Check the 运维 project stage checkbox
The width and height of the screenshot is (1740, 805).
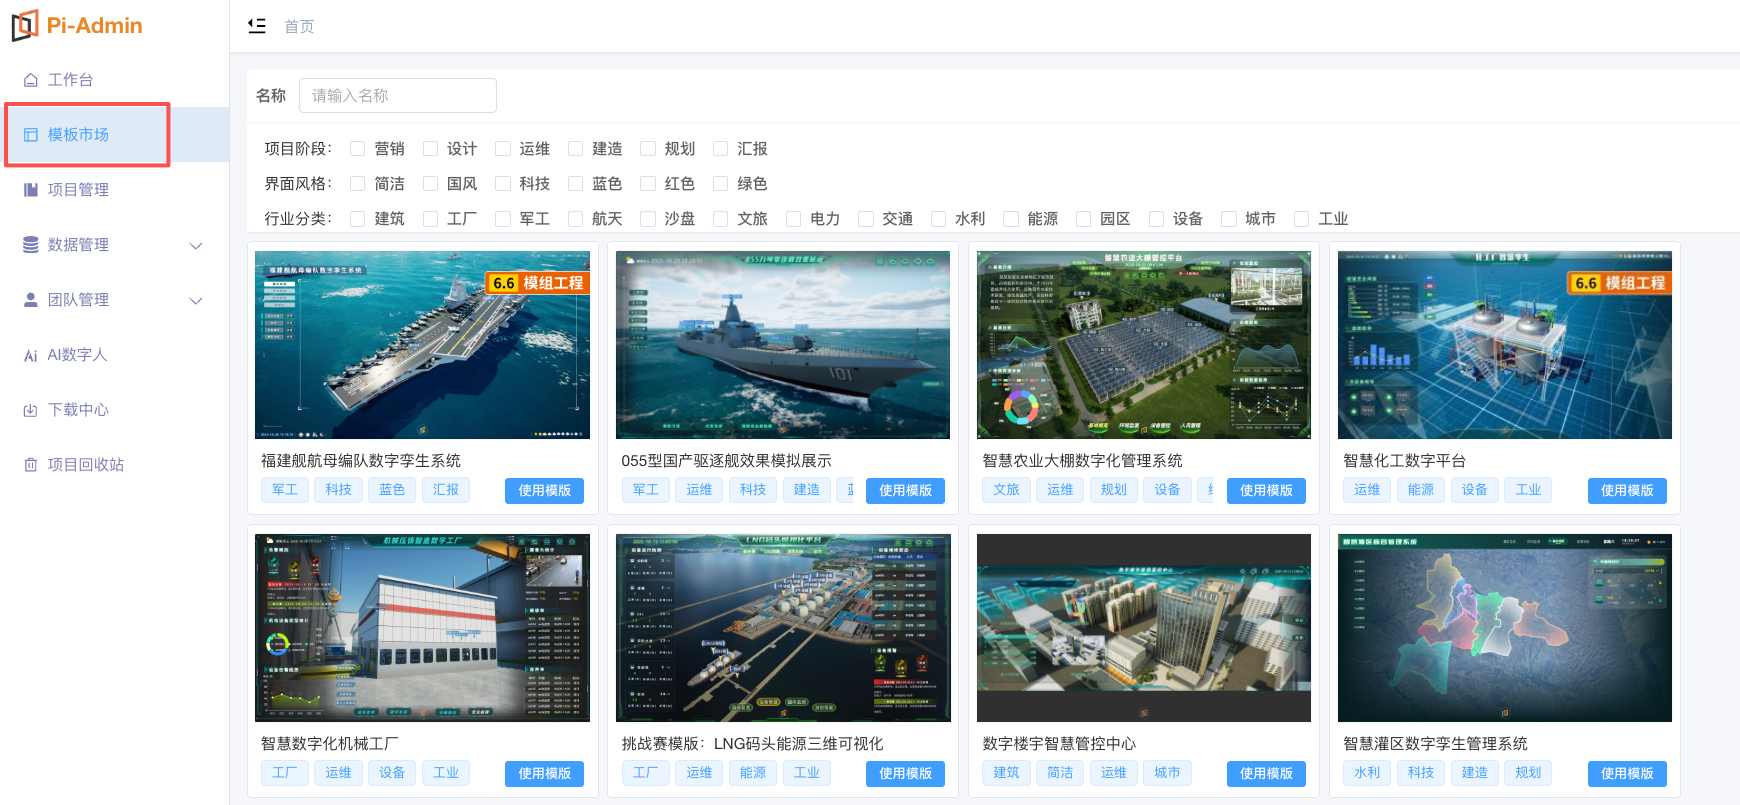pyautogui.click(x=502, y=149)
